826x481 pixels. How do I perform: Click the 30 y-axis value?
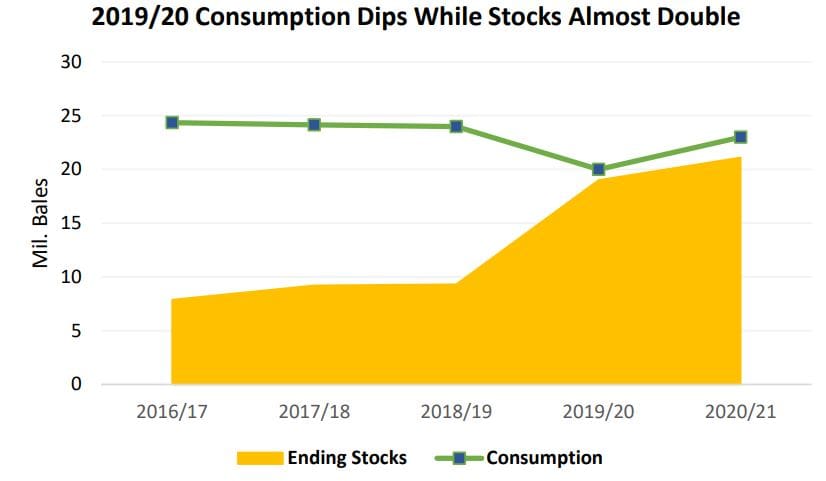[x=71, y=62]
